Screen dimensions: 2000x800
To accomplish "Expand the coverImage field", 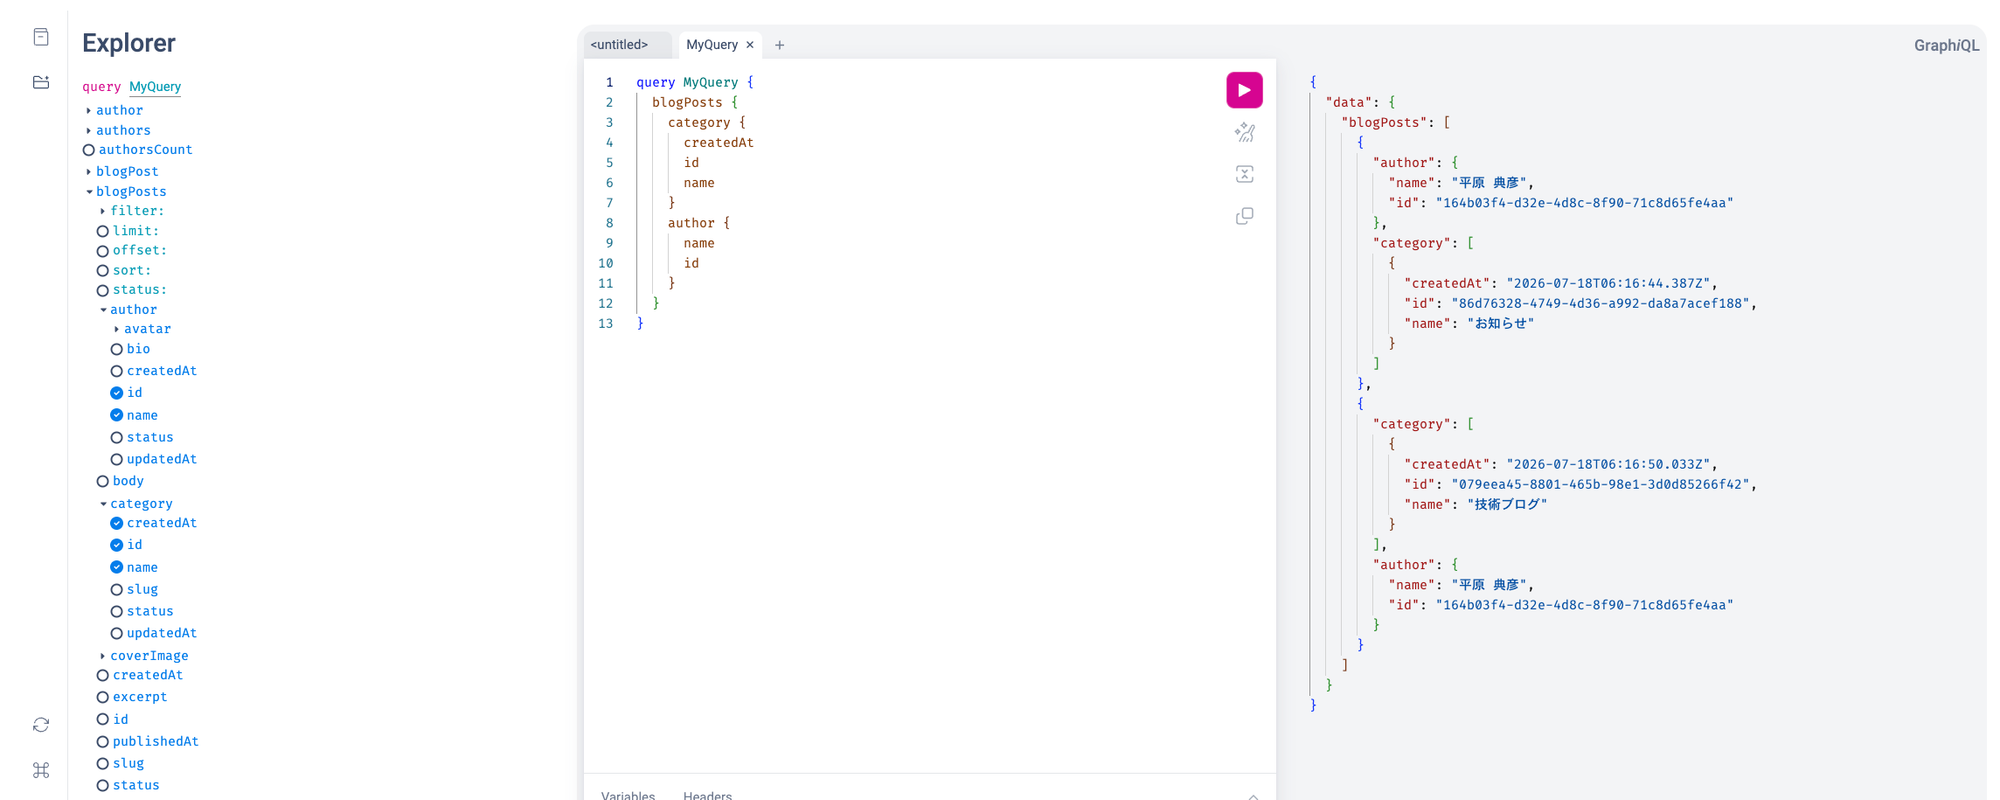I will (x=103, y=656).
